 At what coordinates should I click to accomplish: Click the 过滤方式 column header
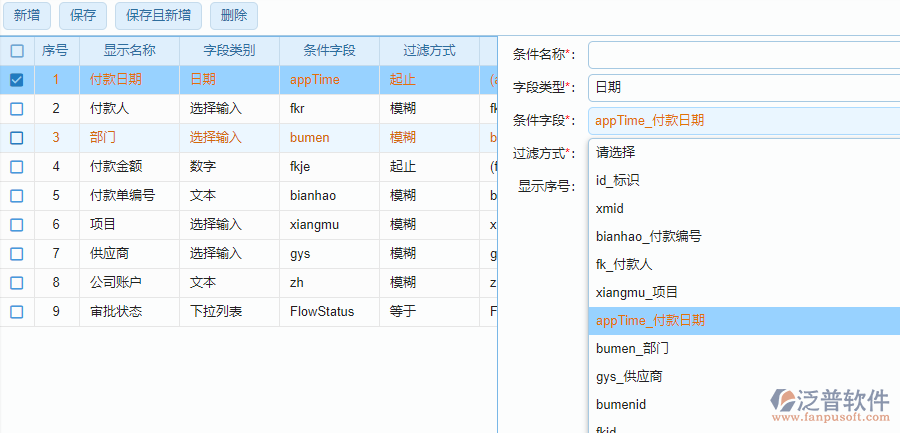click(x=429, y=51)
